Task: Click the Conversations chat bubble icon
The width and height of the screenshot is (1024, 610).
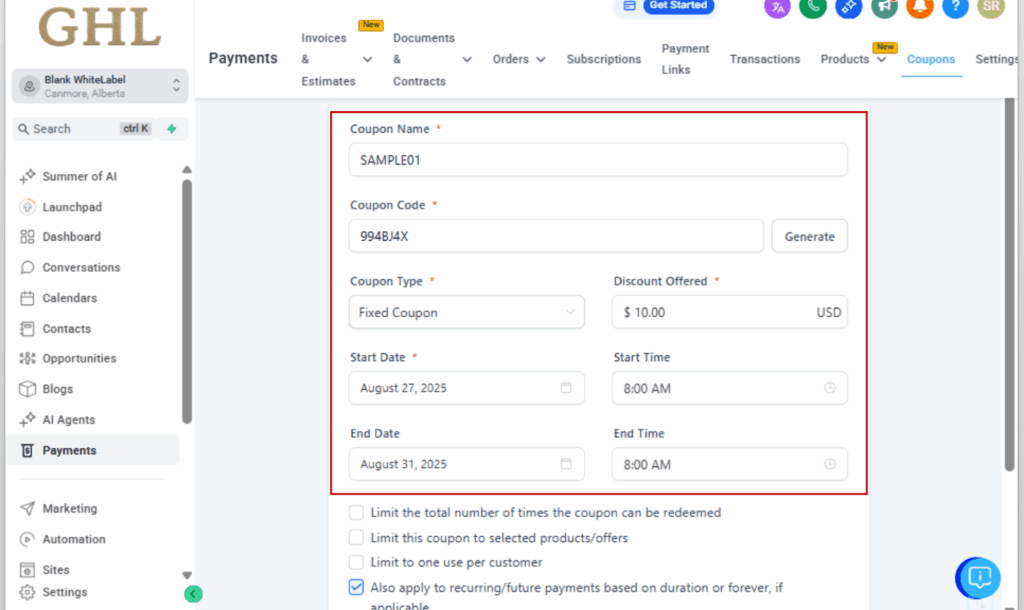Action: 27,268
